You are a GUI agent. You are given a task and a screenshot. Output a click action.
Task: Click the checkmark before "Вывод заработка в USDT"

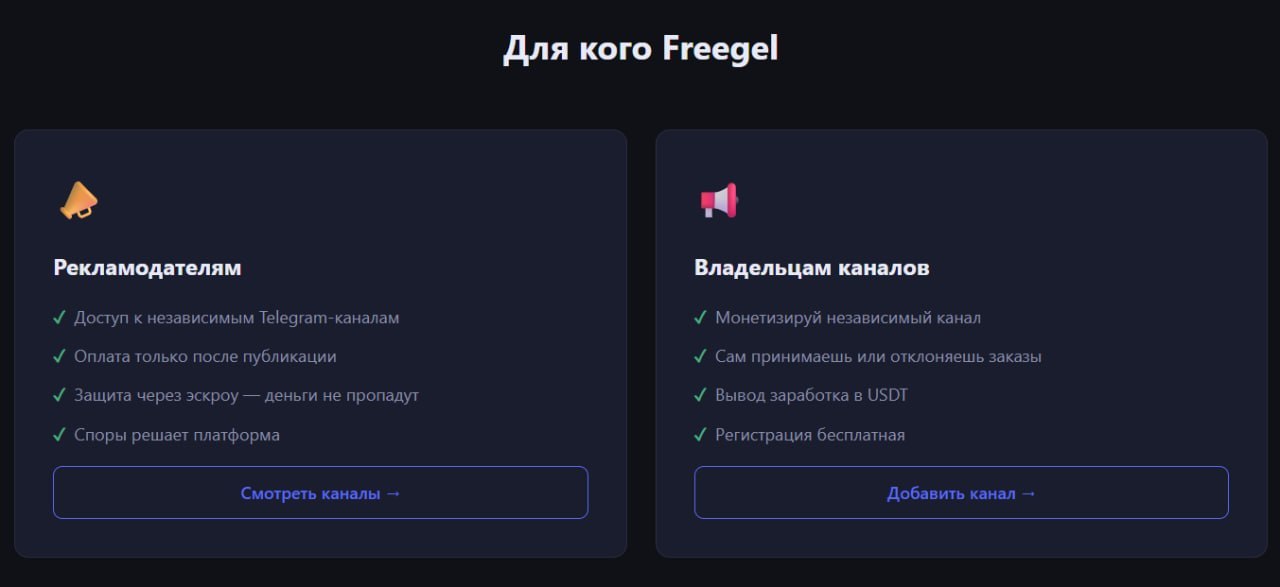click(700, 396)
